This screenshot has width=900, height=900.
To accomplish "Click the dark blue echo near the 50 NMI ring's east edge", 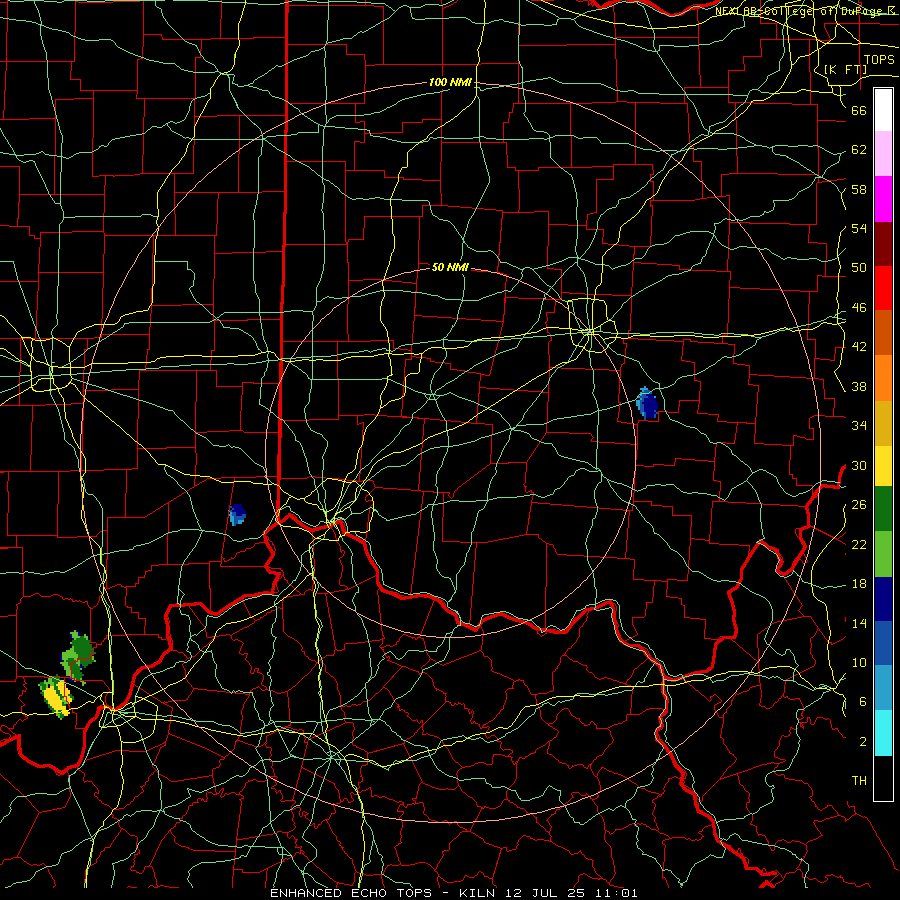I will [x=647, y=403].
